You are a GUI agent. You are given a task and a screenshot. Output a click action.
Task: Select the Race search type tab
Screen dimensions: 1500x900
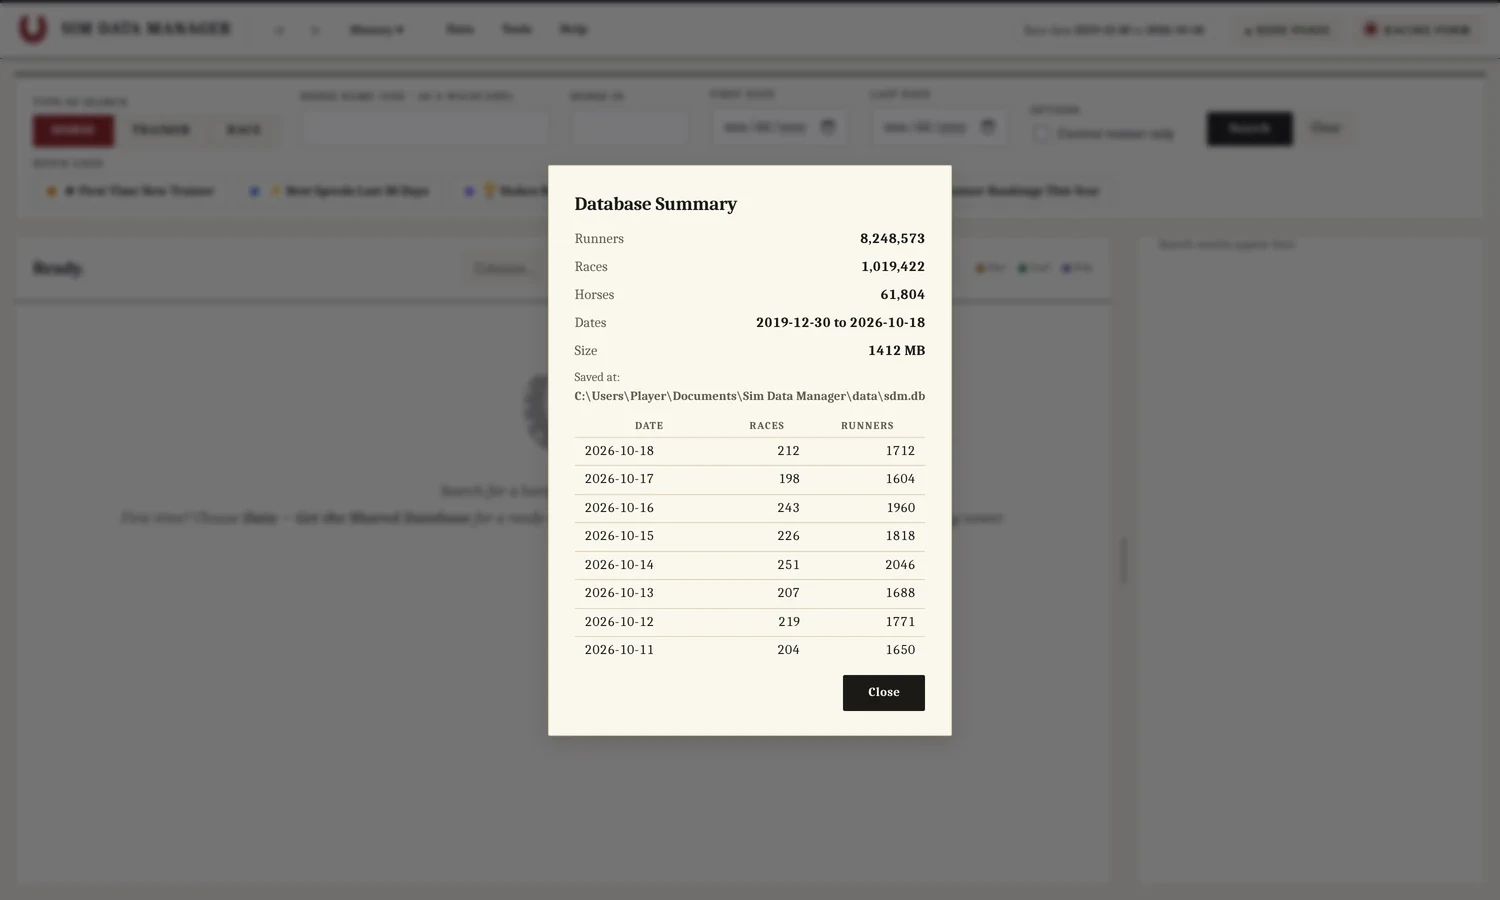click(x=243, y=130)
